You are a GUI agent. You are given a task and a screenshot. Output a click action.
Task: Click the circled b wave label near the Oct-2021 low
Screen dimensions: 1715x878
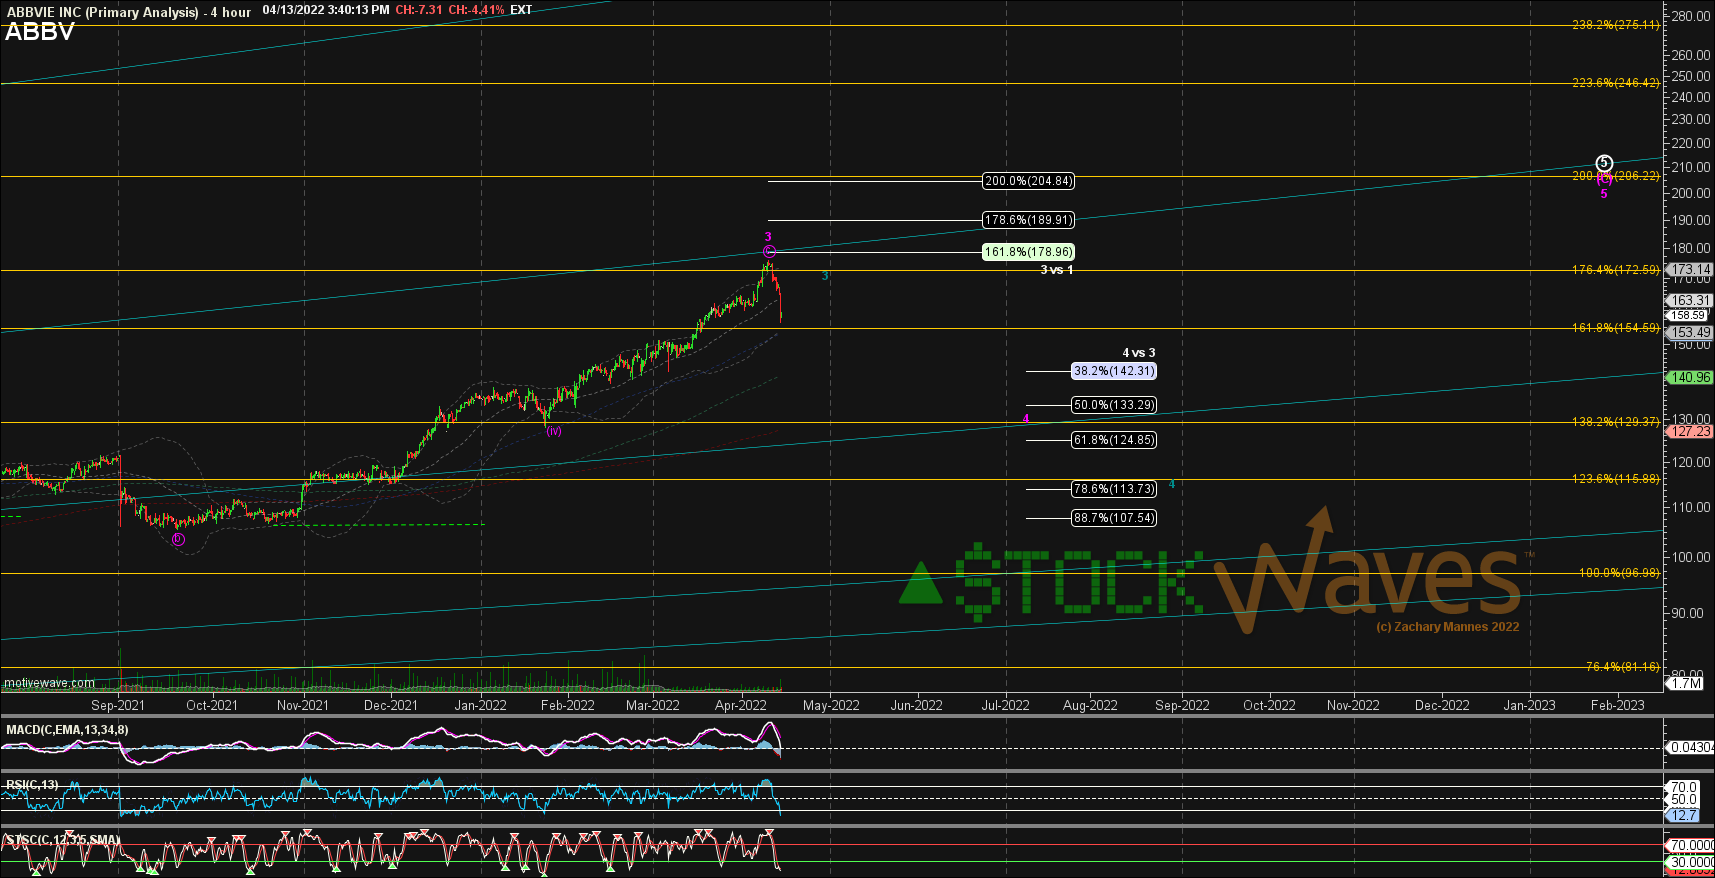[x=178, y=539]
